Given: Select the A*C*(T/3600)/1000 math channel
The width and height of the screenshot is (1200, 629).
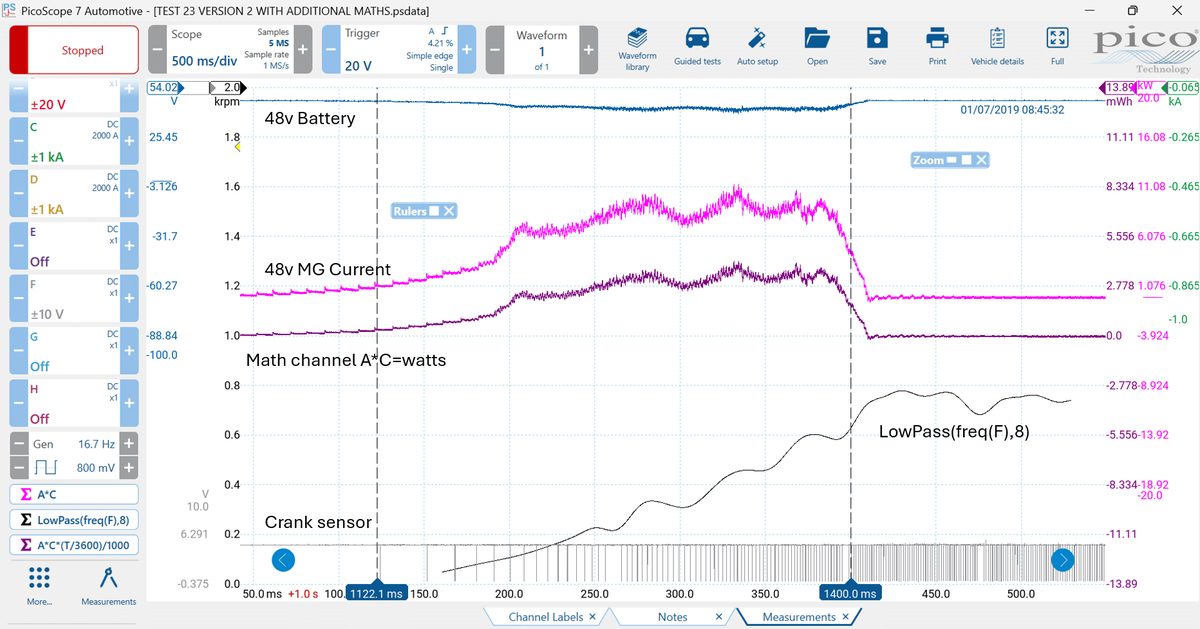Looking at the screenshot, I should (74, 546).
